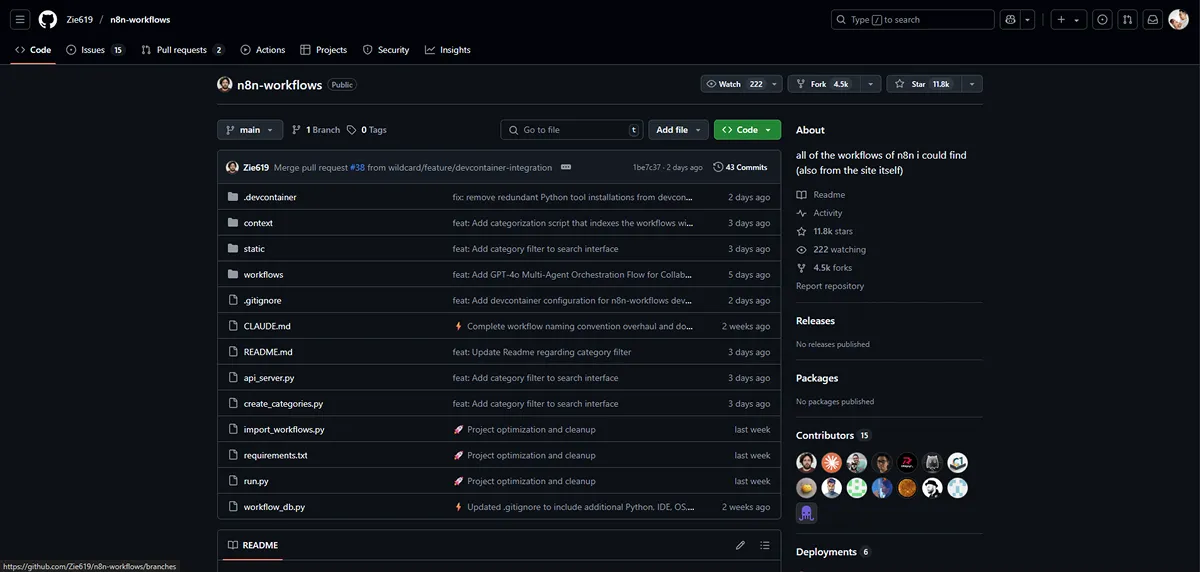This screenshot has height=573, width=1200.
Task: Click the create new plus button
Action: pos(1061,19)
